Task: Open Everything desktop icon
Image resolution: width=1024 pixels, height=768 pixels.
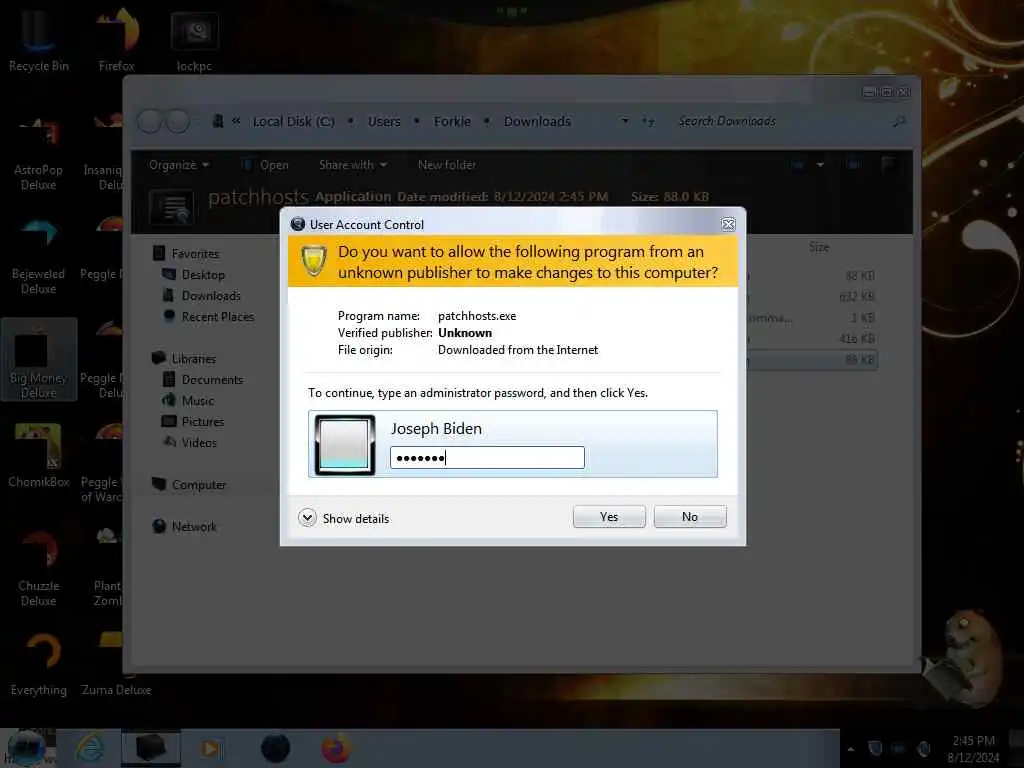Action: tap(39, 664)
